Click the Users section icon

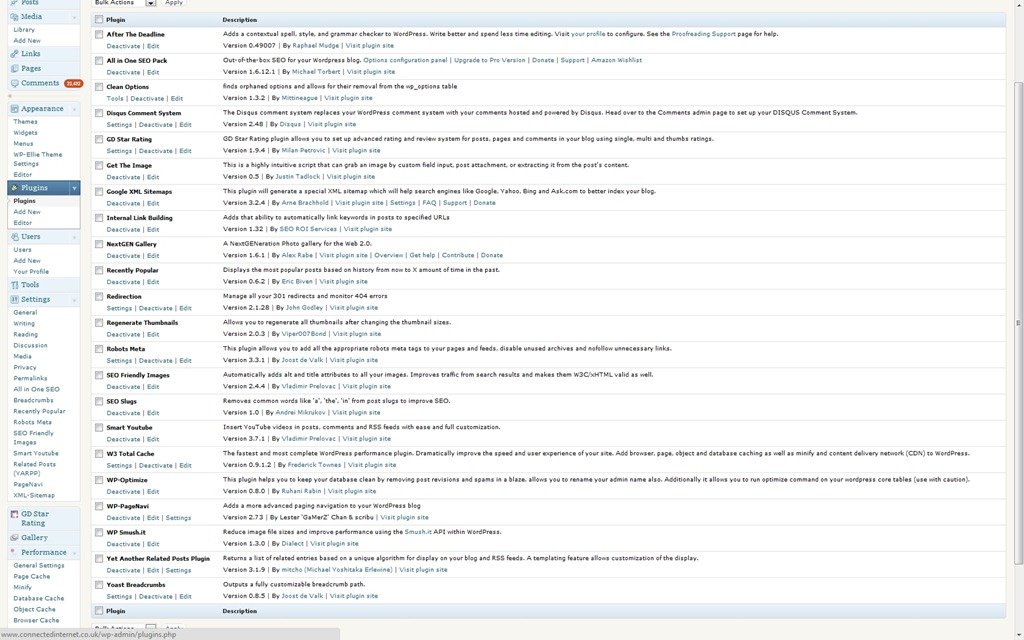pos(14,237)
